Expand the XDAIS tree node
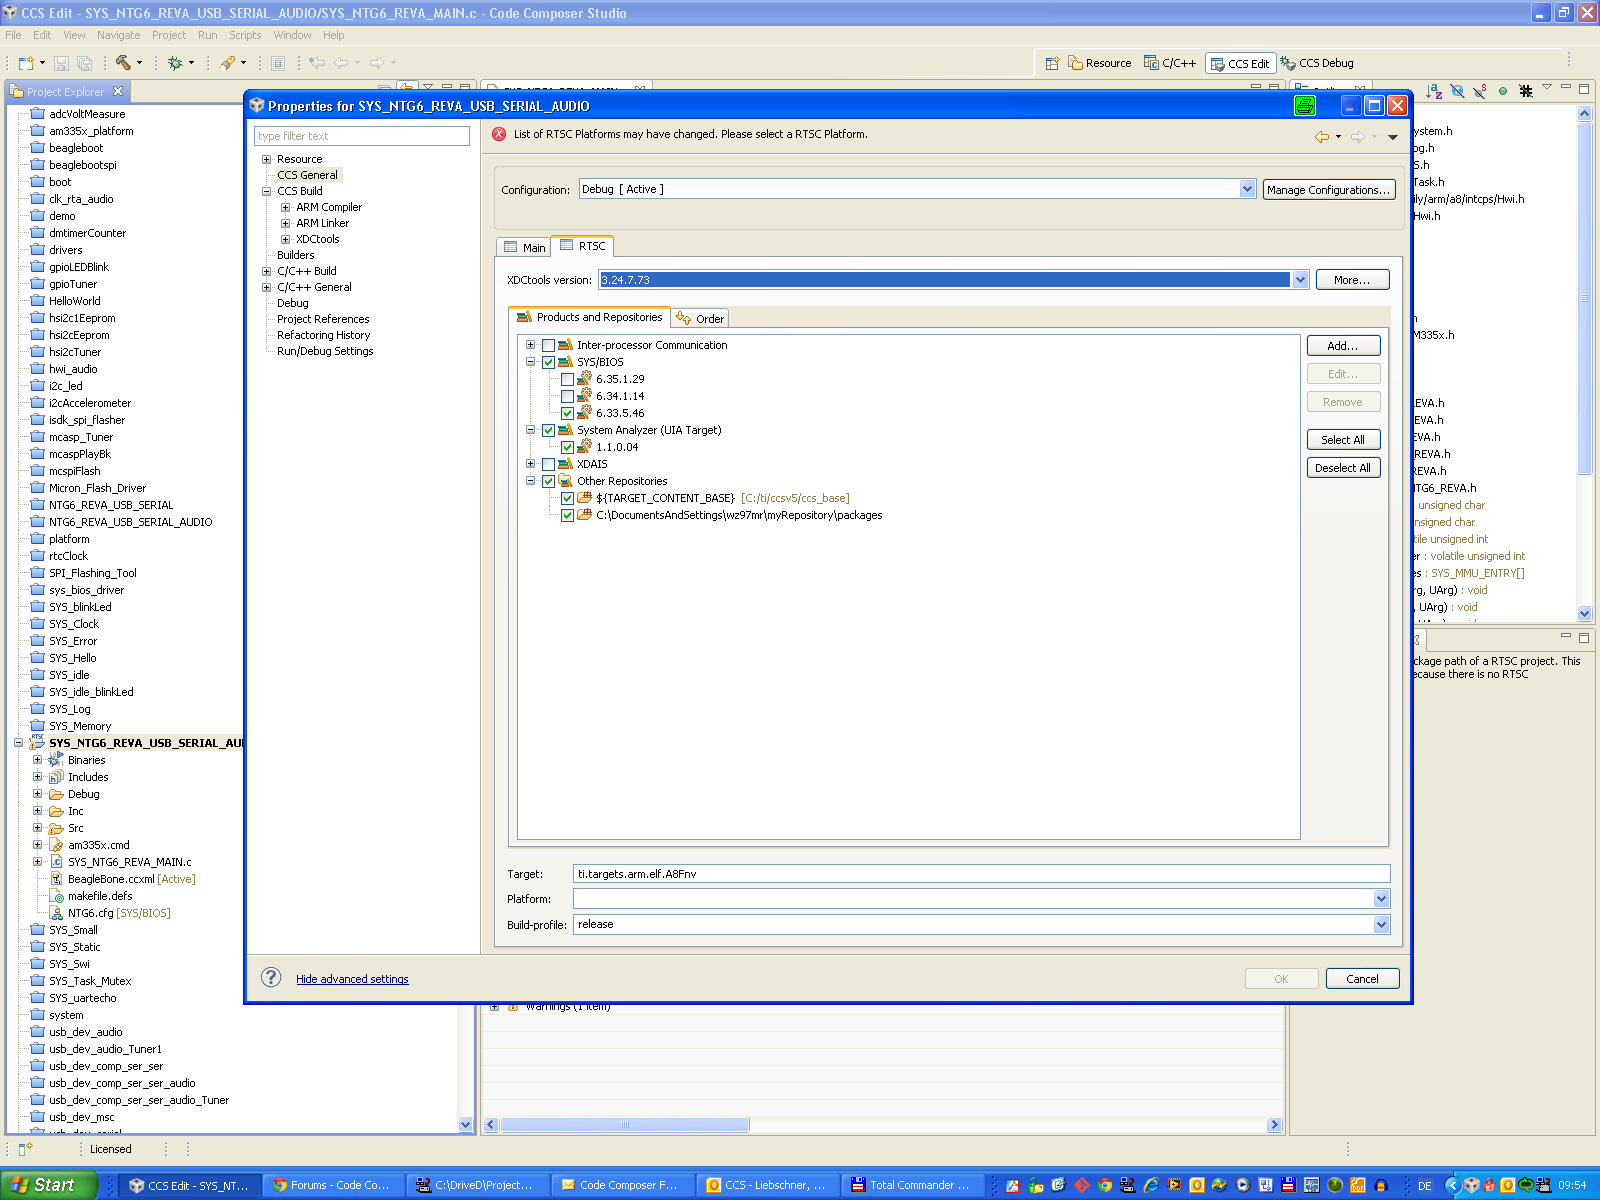 pyautogui.click(x=530, y=464)
